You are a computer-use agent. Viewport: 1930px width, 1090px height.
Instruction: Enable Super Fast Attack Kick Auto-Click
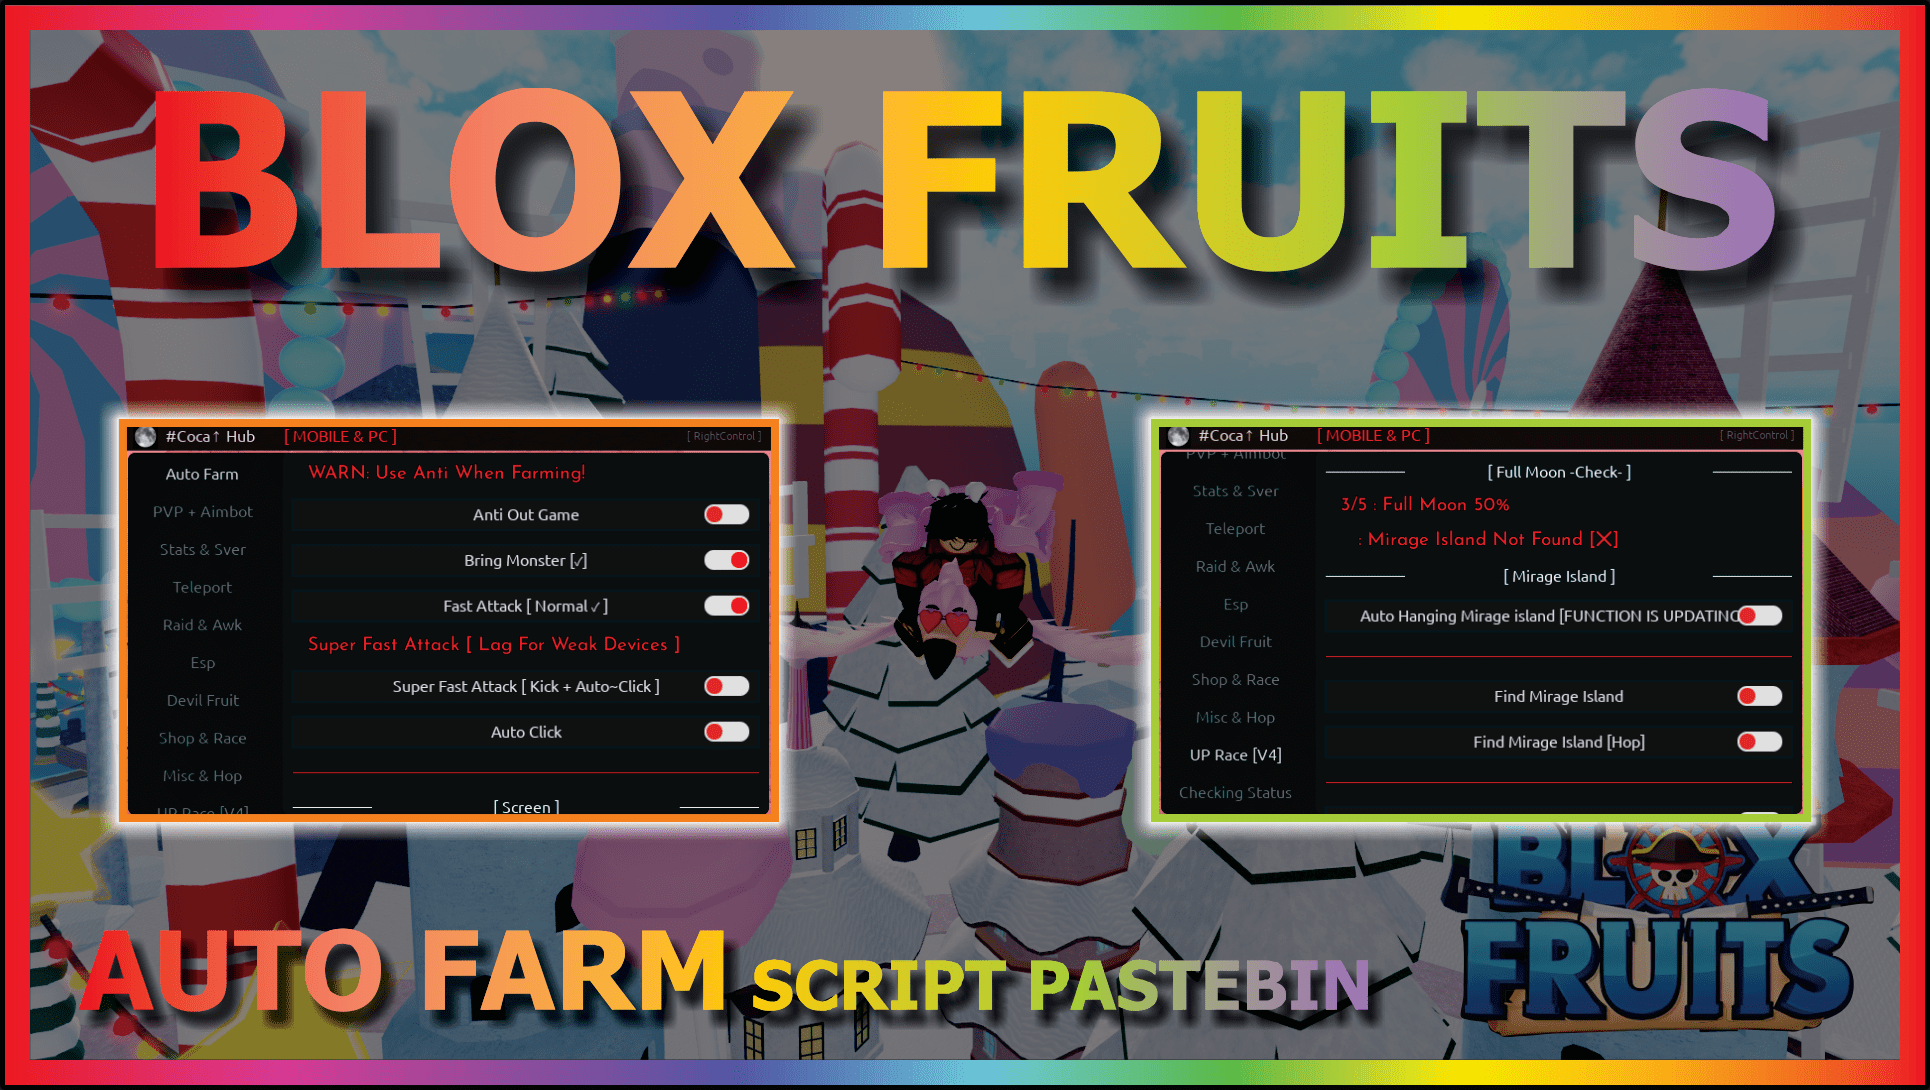pyautogui.click(x=728, y=688)
